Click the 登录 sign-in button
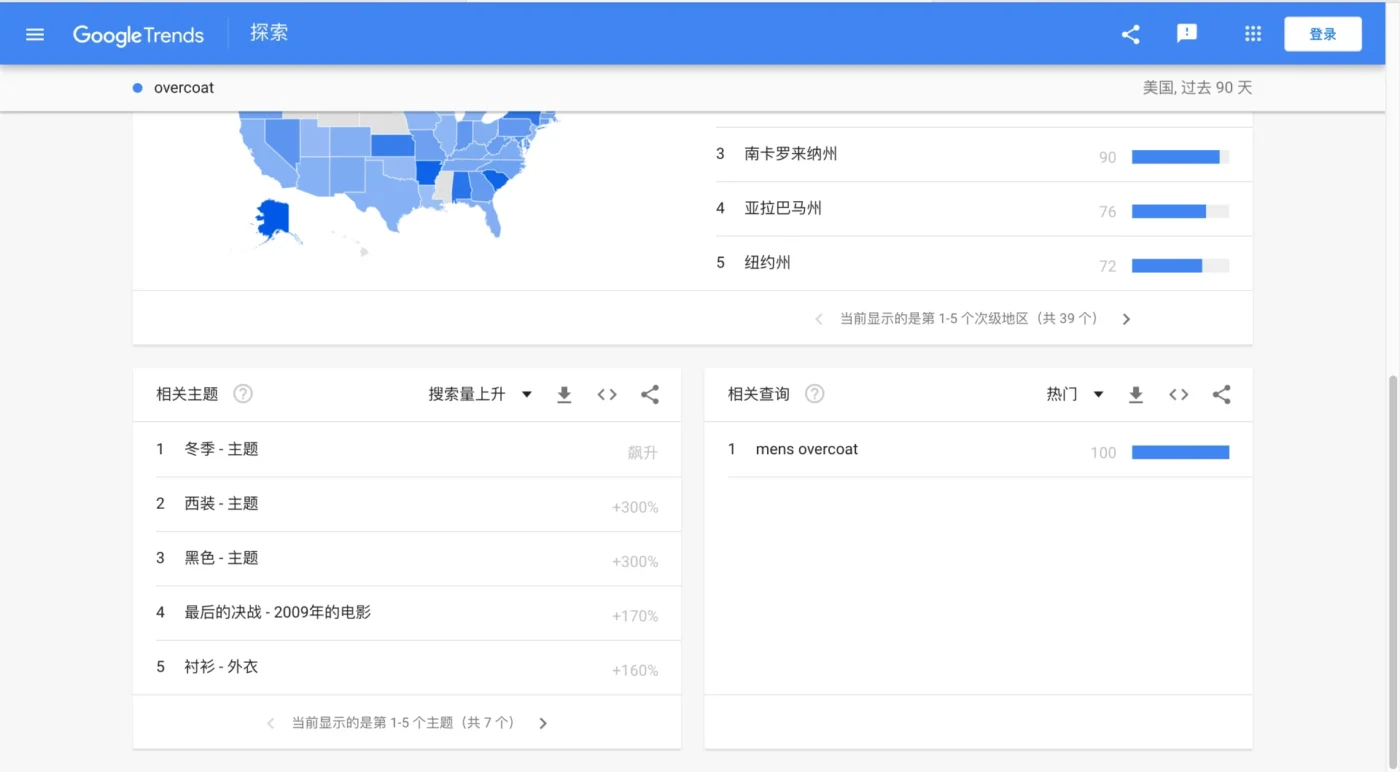Screen dimensions: 1400x772 pyautogui.click(x=1322, y=34)
